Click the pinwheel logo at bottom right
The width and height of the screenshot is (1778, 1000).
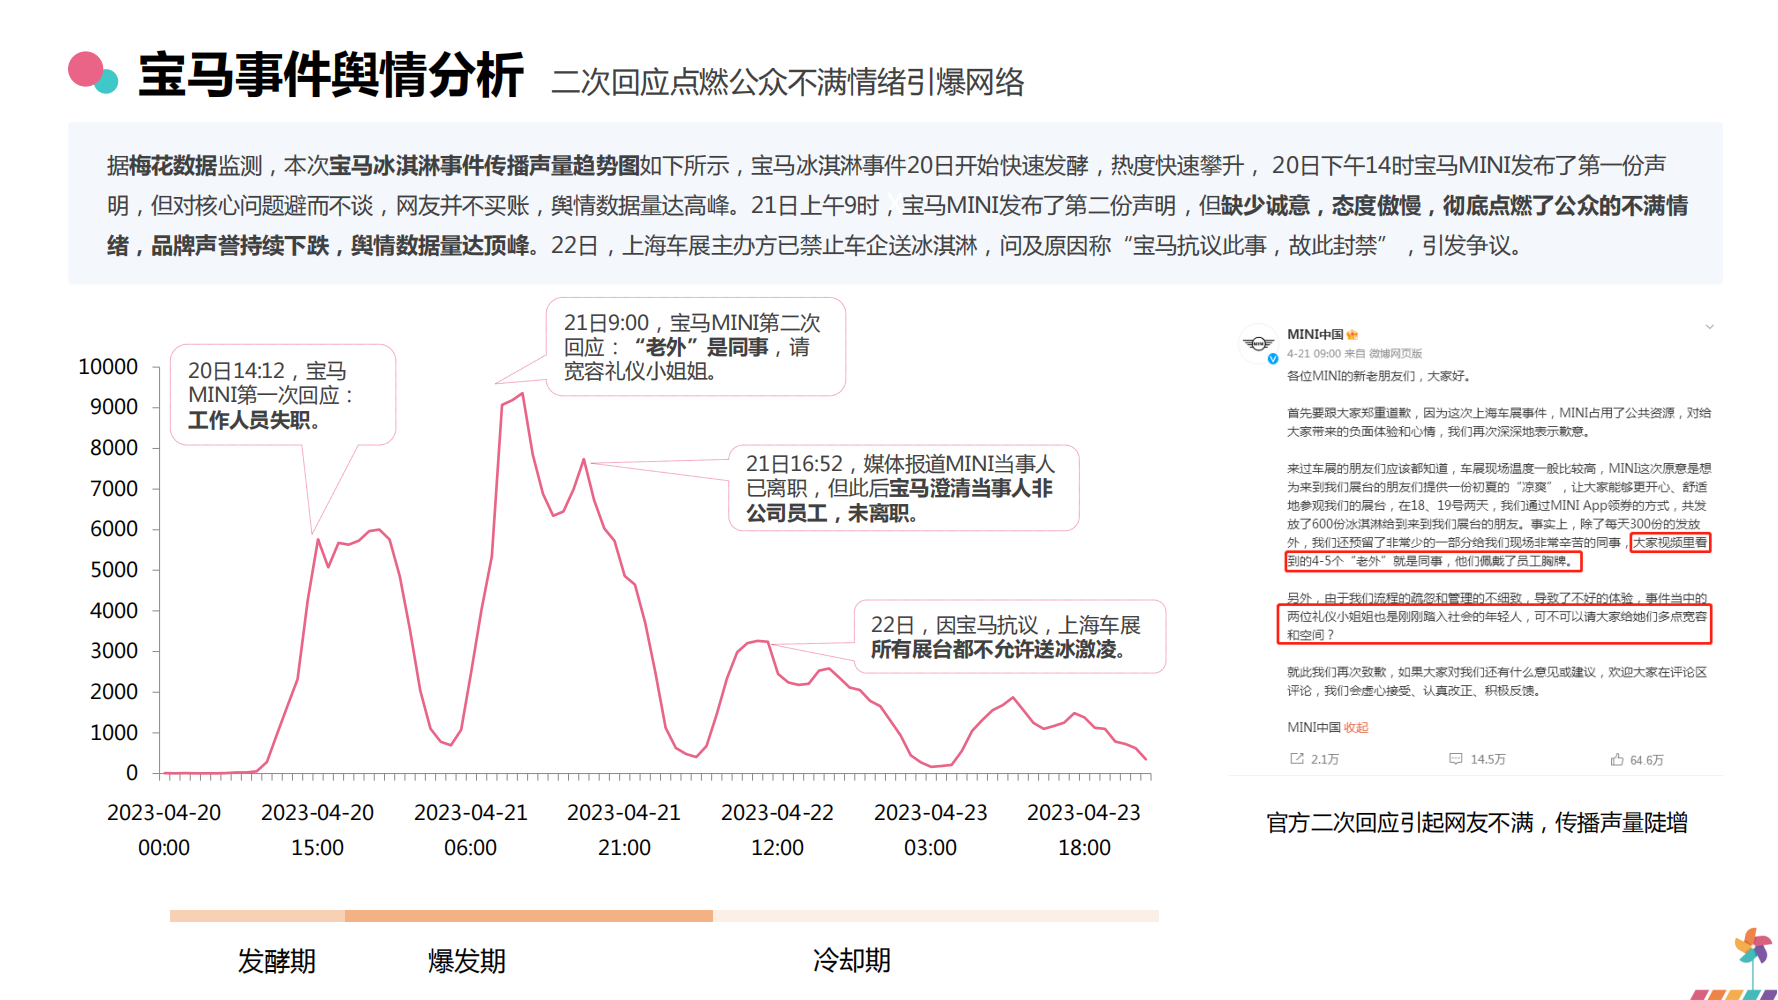(1752, 947)
